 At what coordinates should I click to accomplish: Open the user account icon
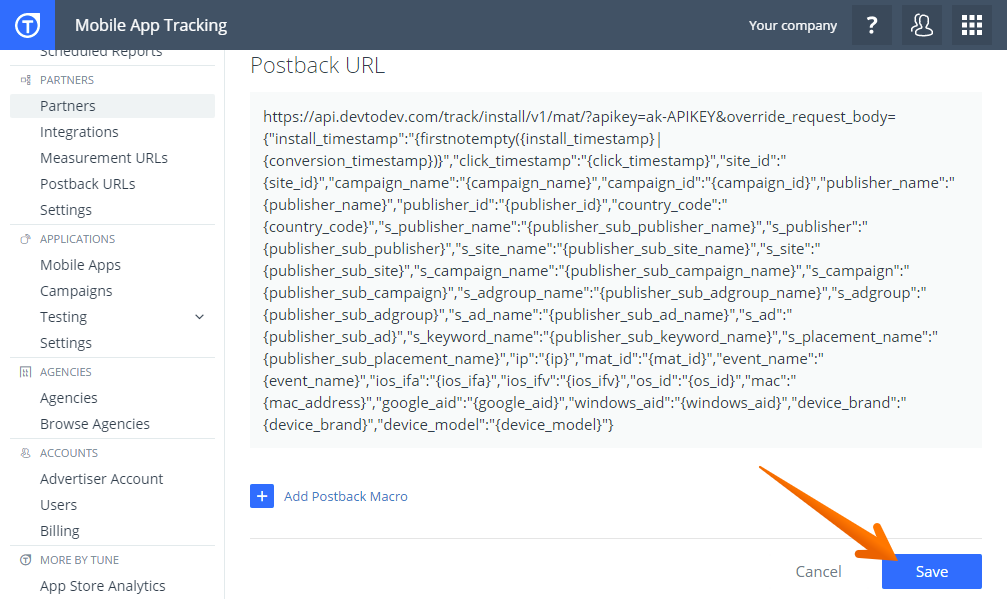pos(921,25)
